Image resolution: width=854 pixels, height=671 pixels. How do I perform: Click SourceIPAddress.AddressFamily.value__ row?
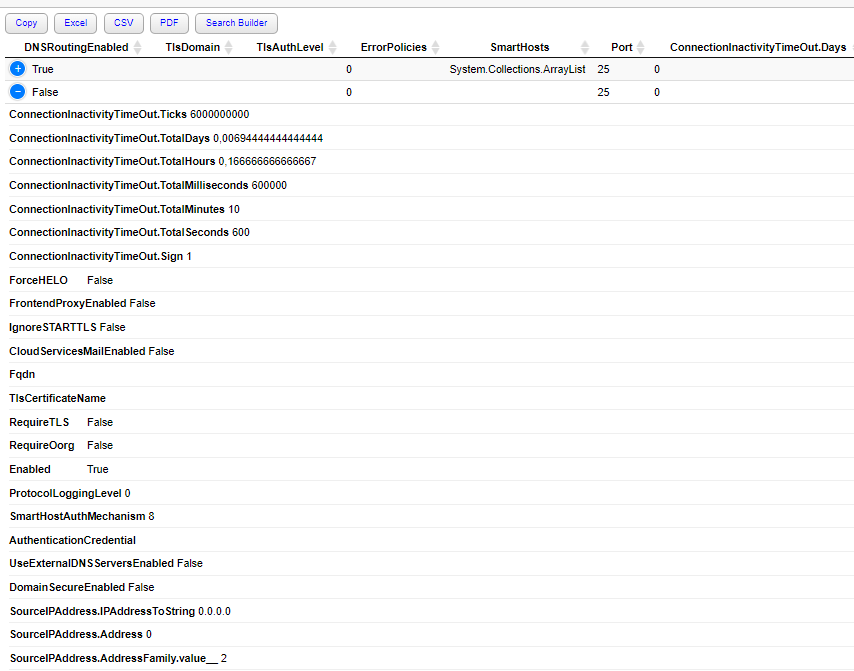429,658
